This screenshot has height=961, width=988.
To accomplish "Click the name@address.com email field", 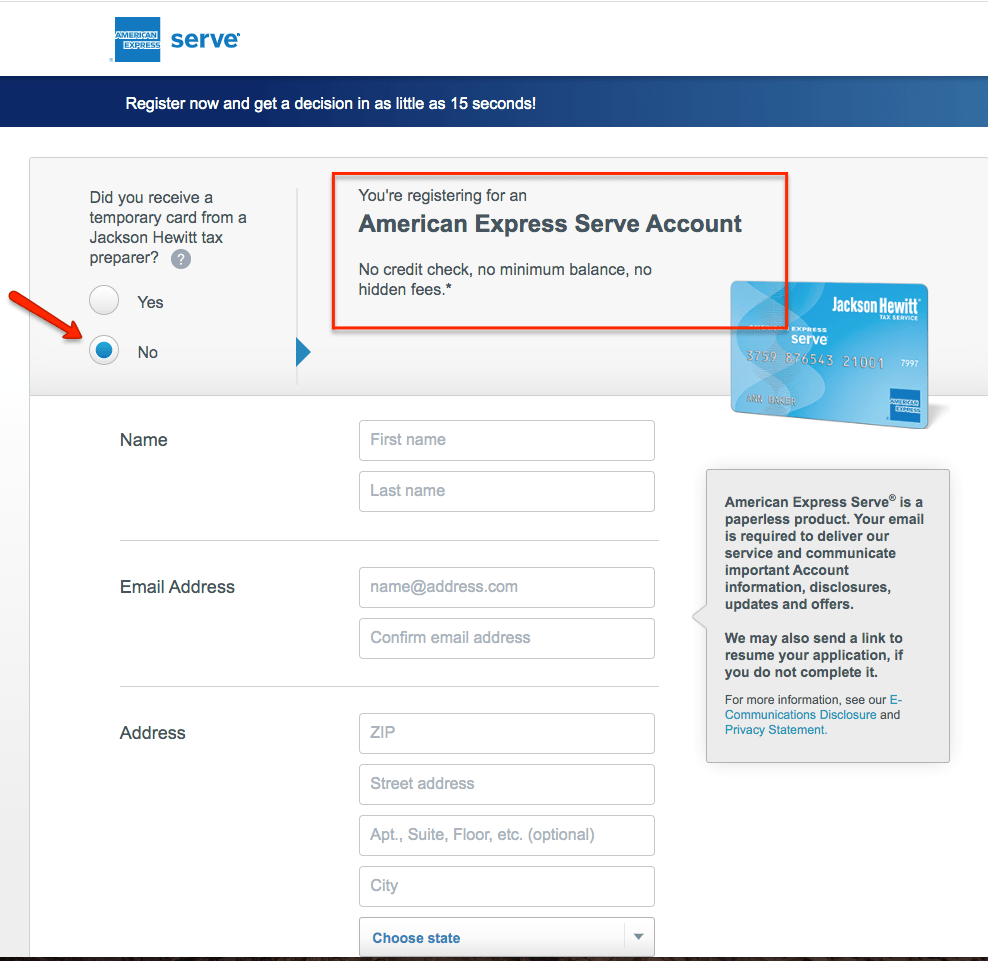I will [507, 587].
